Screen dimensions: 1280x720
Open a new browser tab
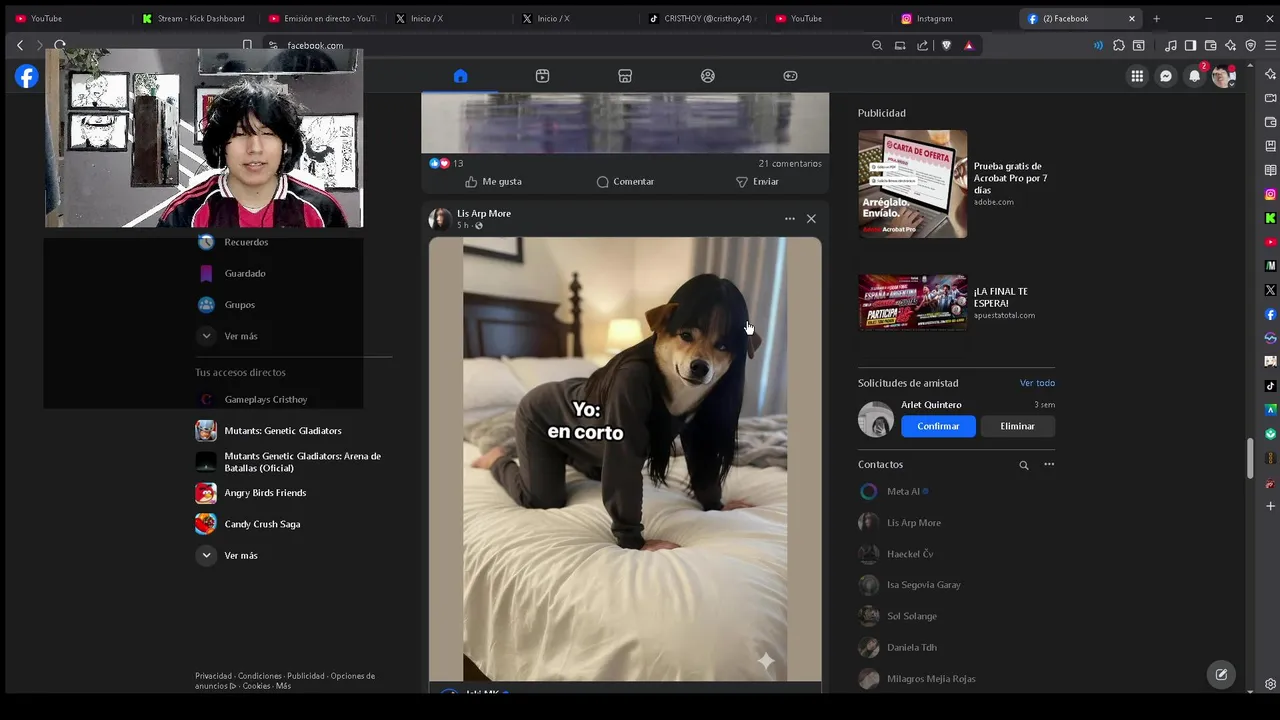1157,18
